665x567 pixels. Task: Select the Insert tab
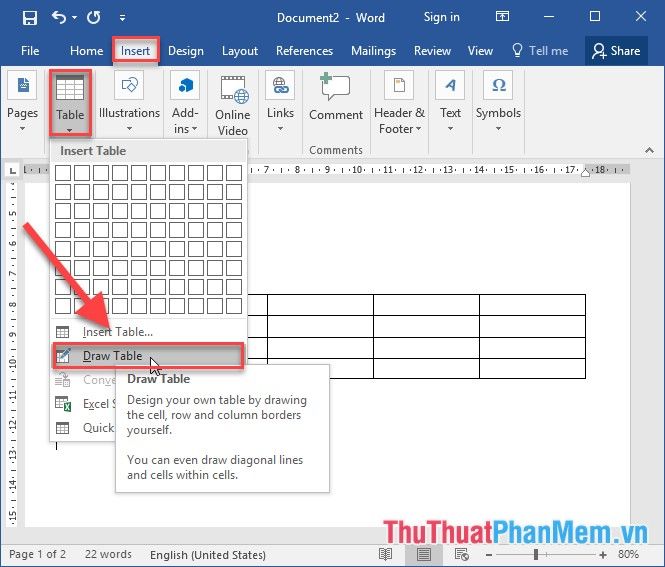tap(135, 51)
